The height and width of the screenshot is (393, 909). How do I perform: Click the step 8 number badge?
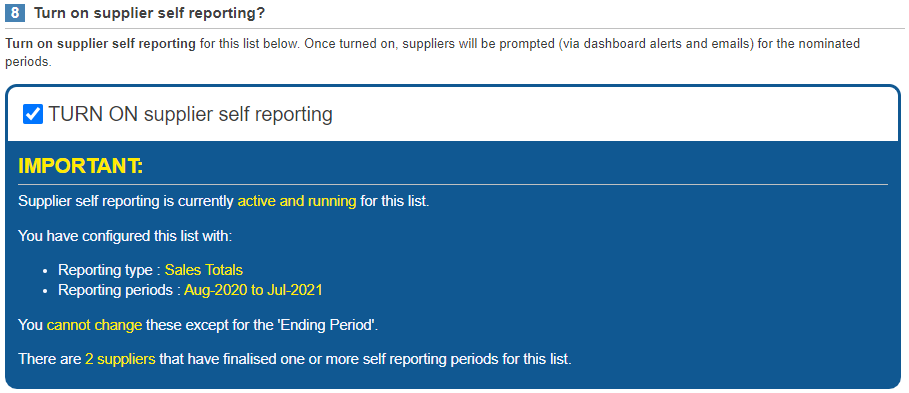(x=15, y=13)
